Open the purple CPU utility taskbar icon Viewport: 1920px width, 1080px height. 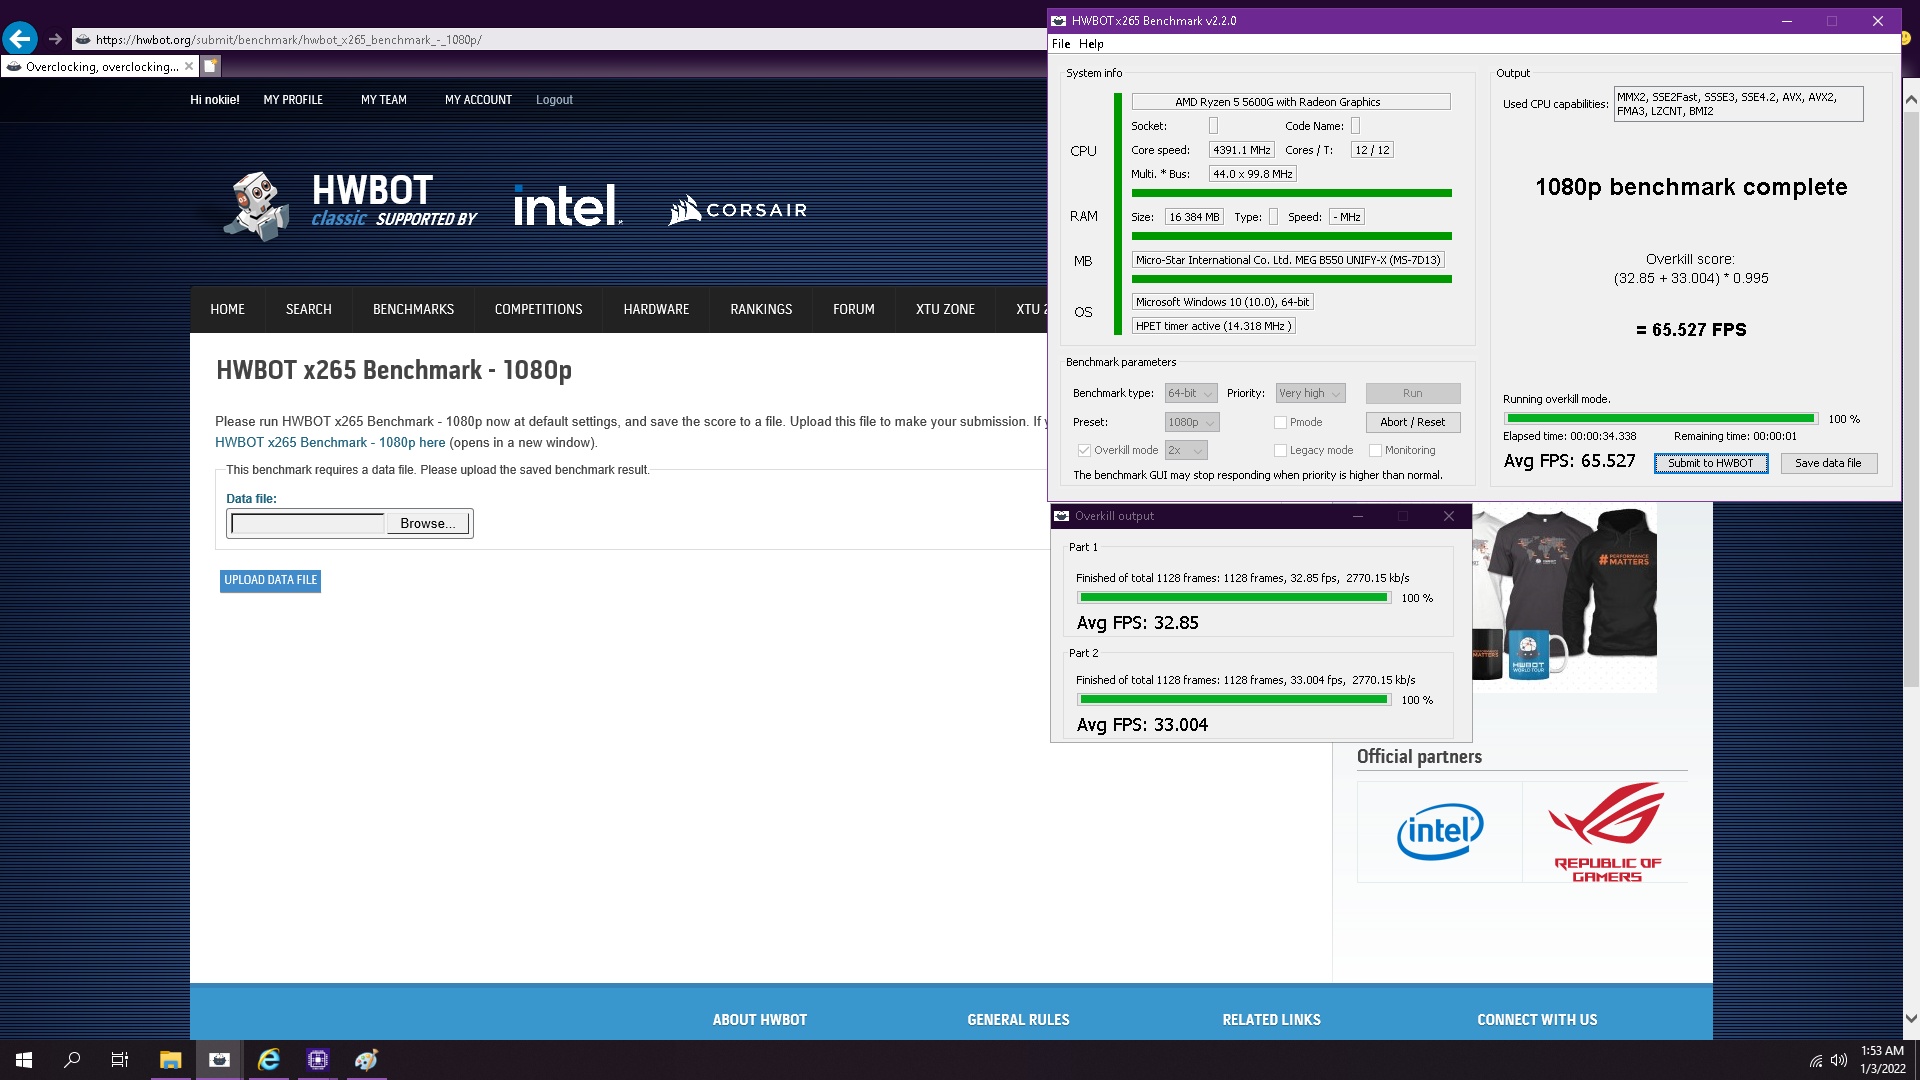coord(317,1060)
